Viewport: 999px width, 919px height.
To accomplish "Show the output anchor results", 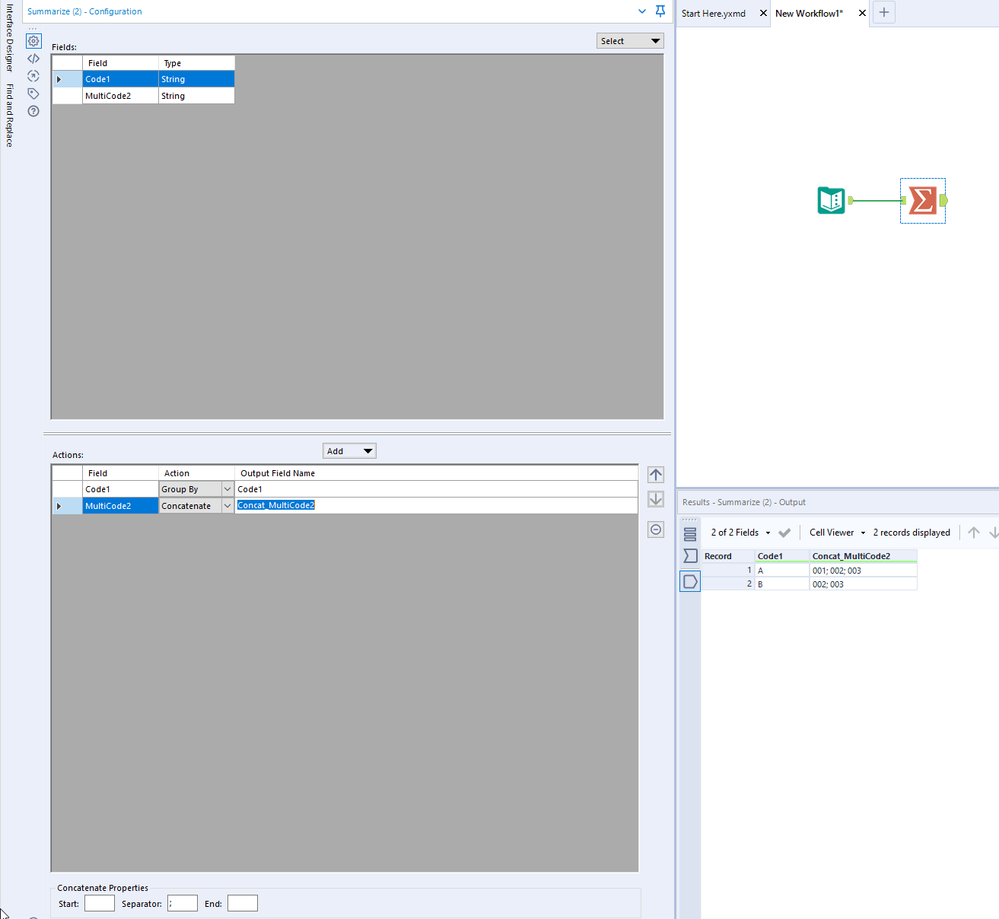I will click(690, 581).
